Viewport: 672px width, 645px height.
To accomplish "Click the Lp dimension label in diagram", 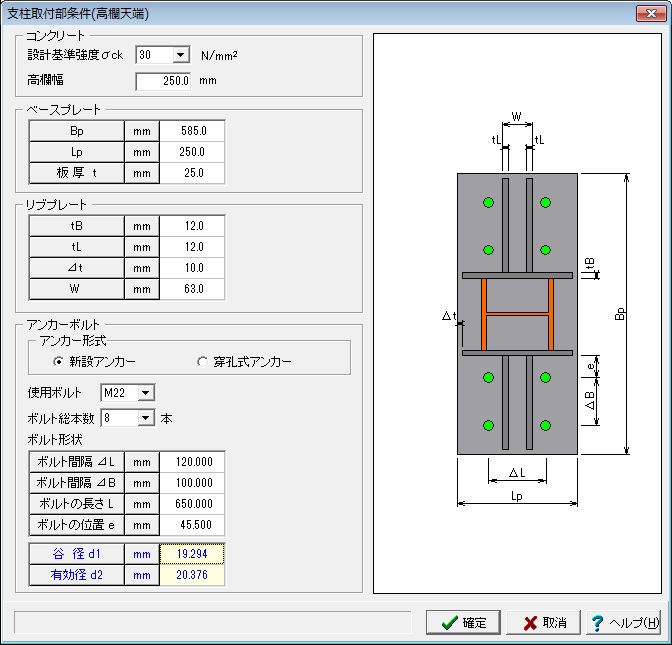I will pos(517,496).
